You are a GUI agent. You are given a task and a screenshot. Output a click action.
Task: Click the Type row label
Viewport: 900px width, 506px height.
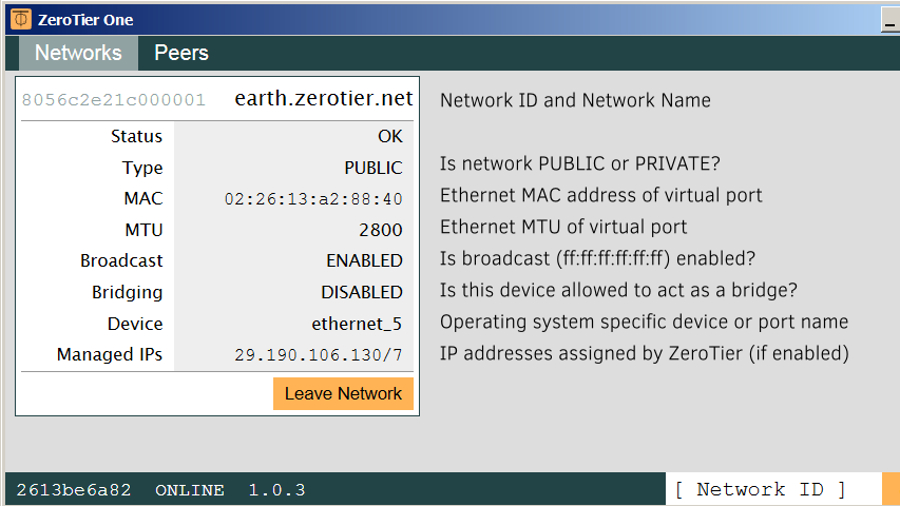(142, 168)
